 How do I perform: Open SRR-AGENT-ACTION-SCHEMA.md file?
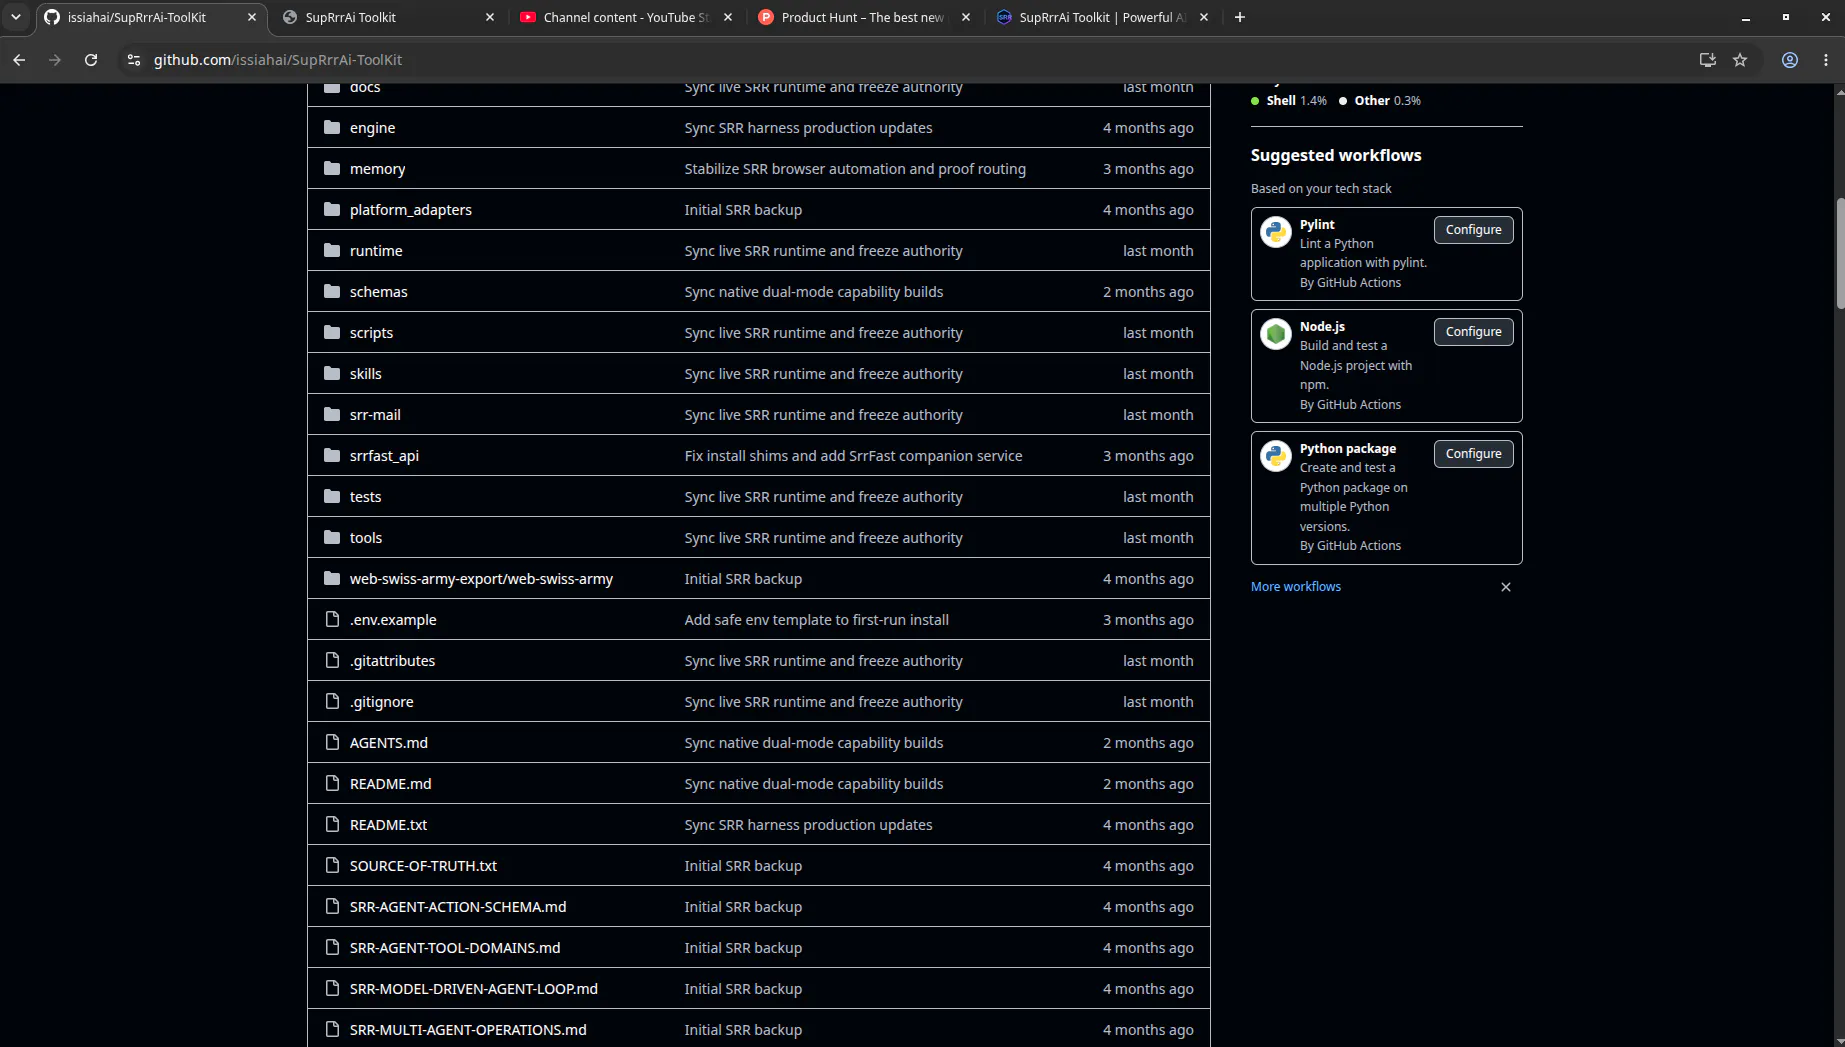458,907
